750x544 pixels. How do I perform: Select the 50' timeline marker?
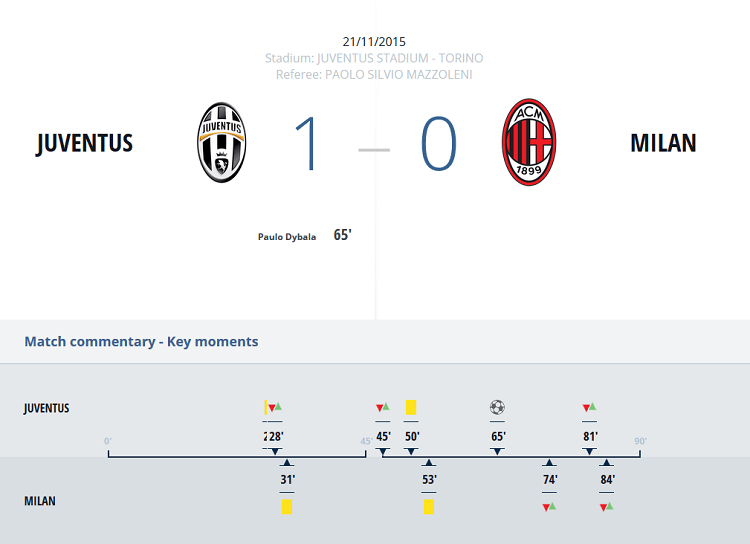pyautogui.click(x=412, y=436)
